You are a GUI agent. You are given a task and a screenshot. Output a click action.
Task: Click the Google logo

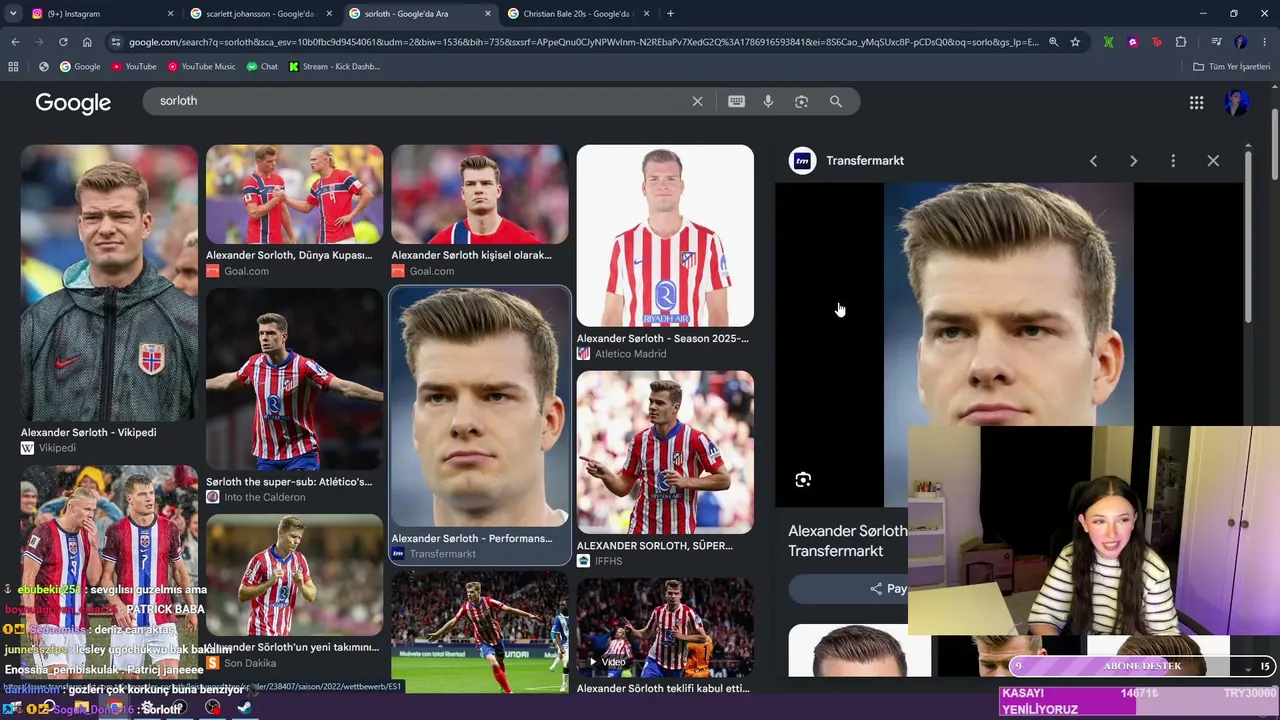point(73,103)
